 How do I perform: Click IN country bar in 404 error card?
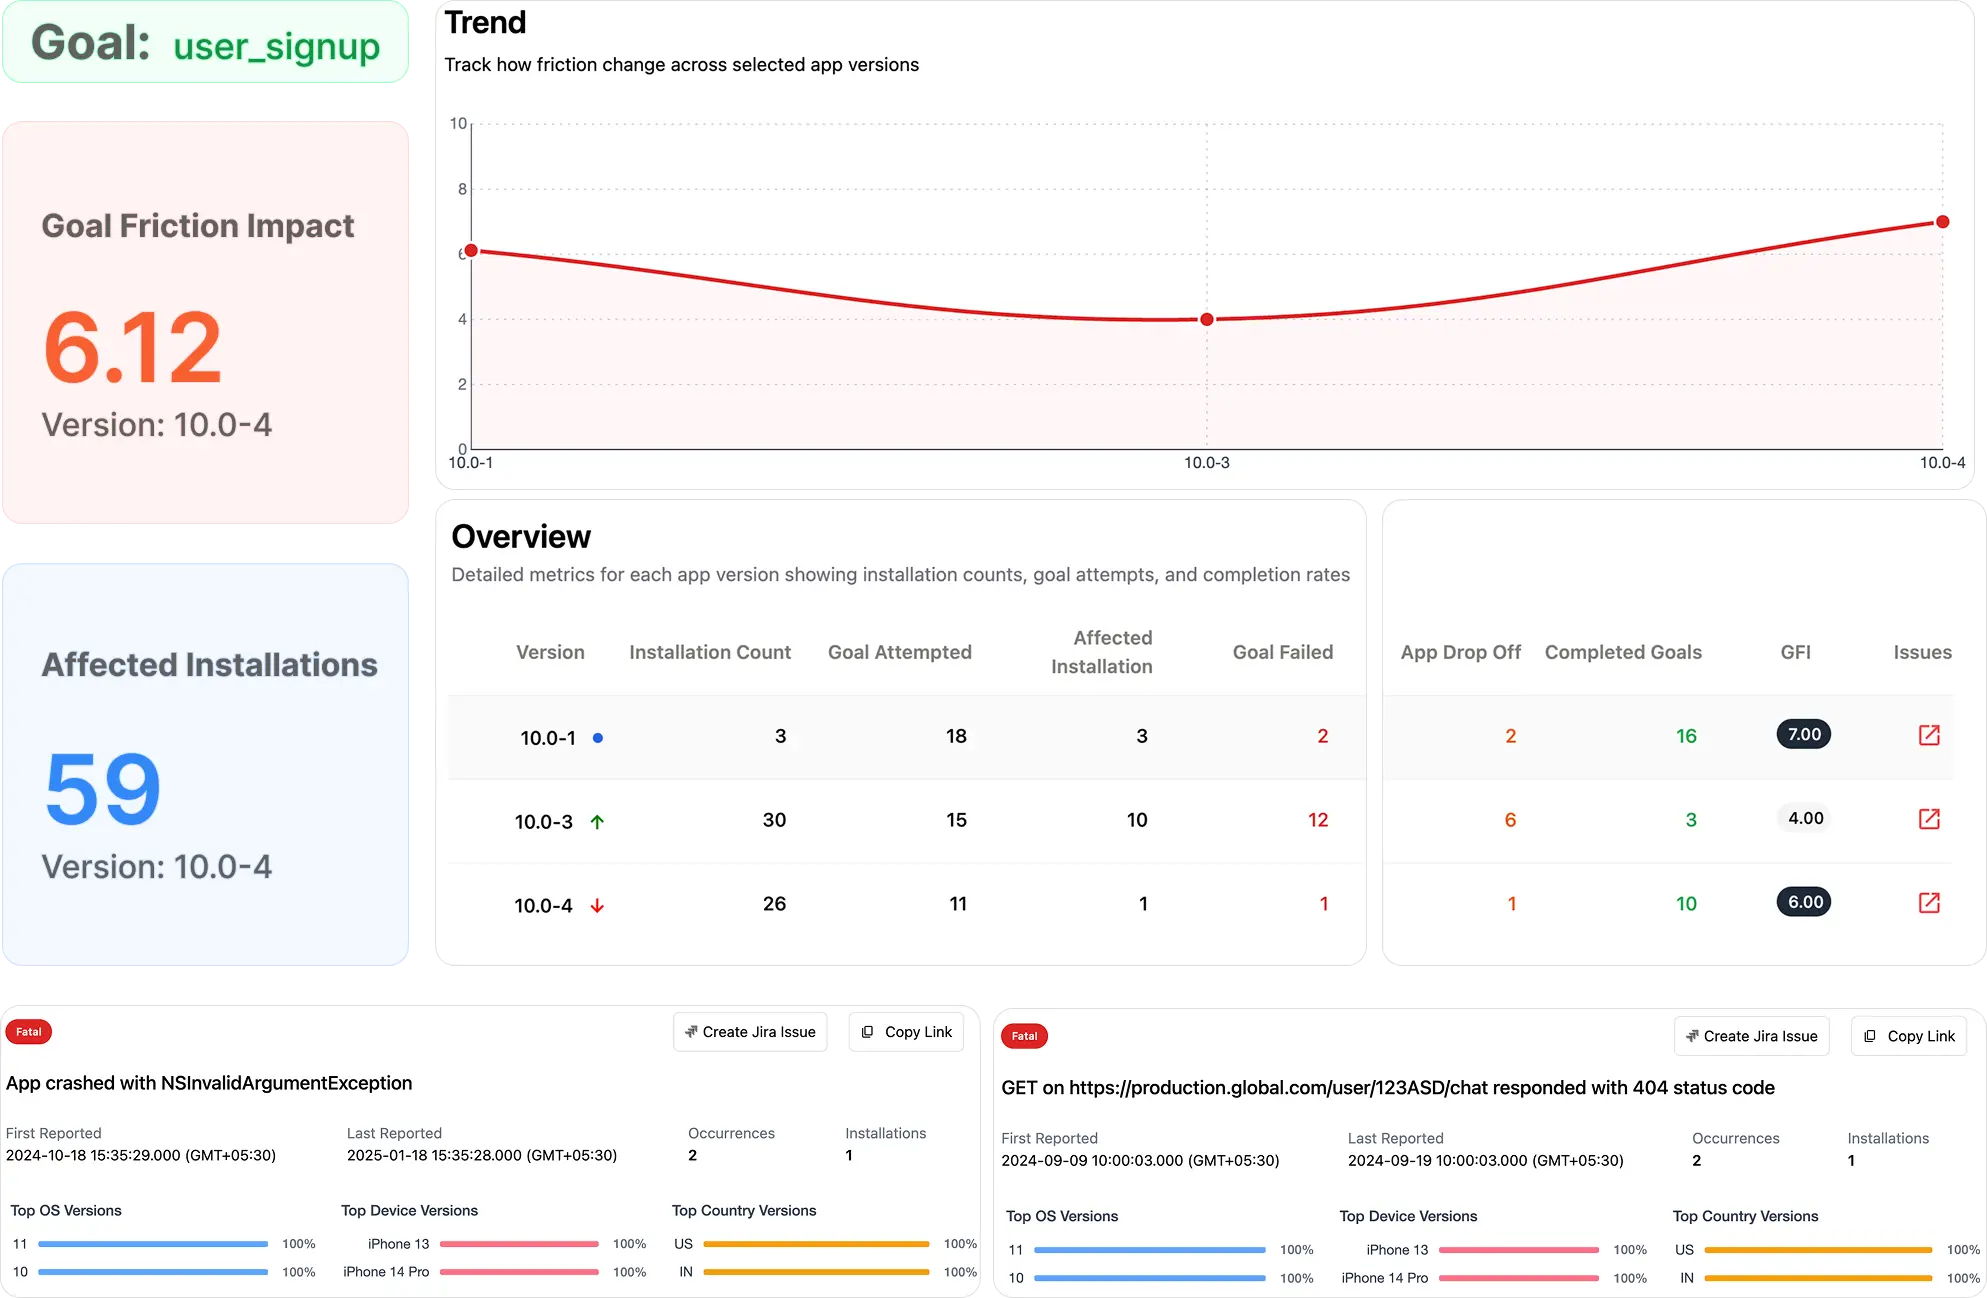point(1818,1278)
